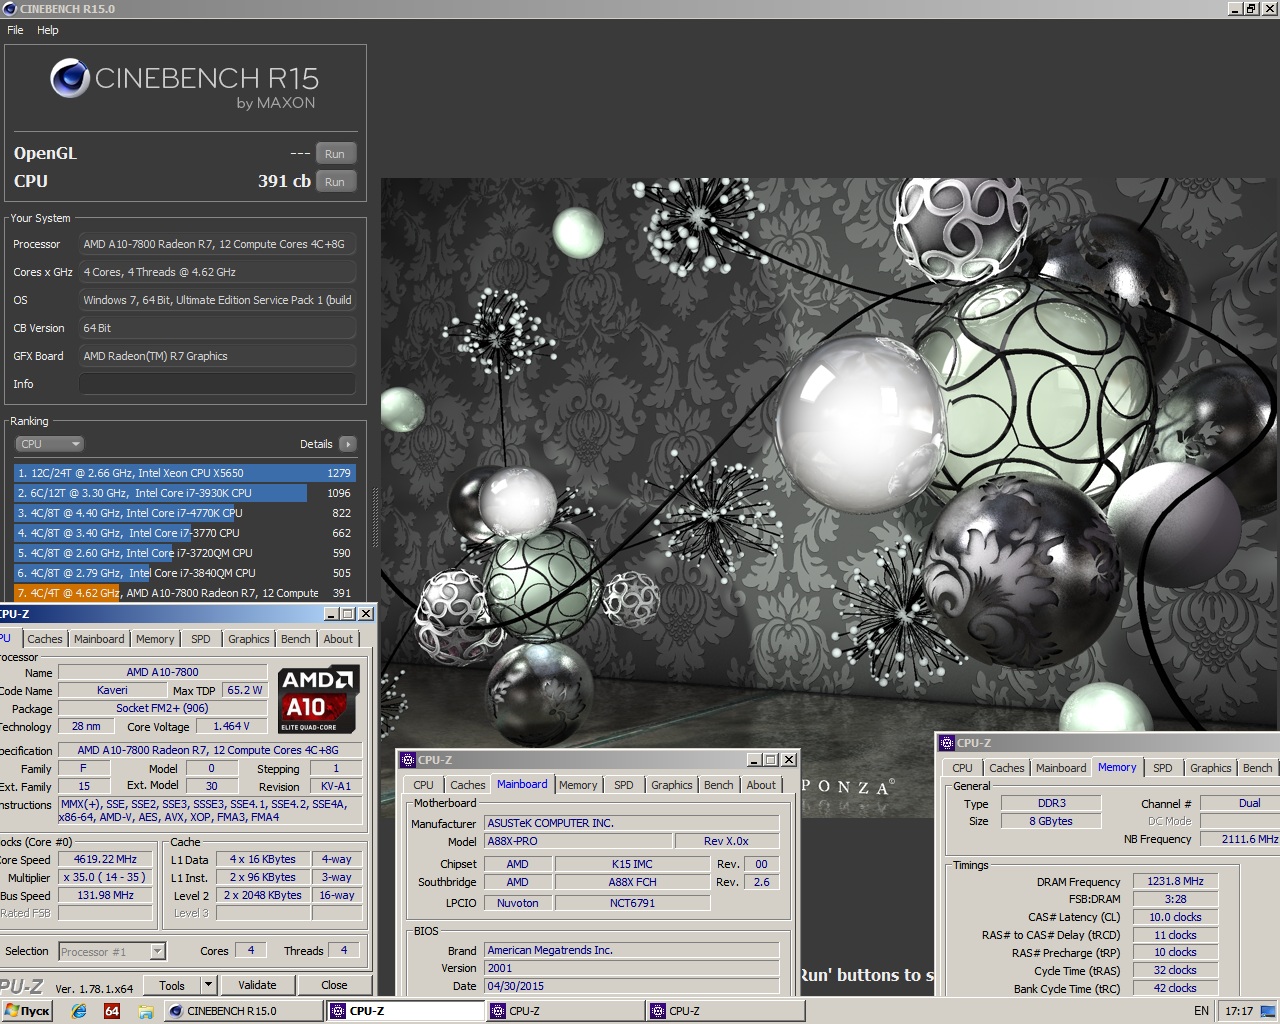1280x1024 pixels.
Task: Switch to Bench tab in mainboard CPU-Z window
Action: pos(718,785)
